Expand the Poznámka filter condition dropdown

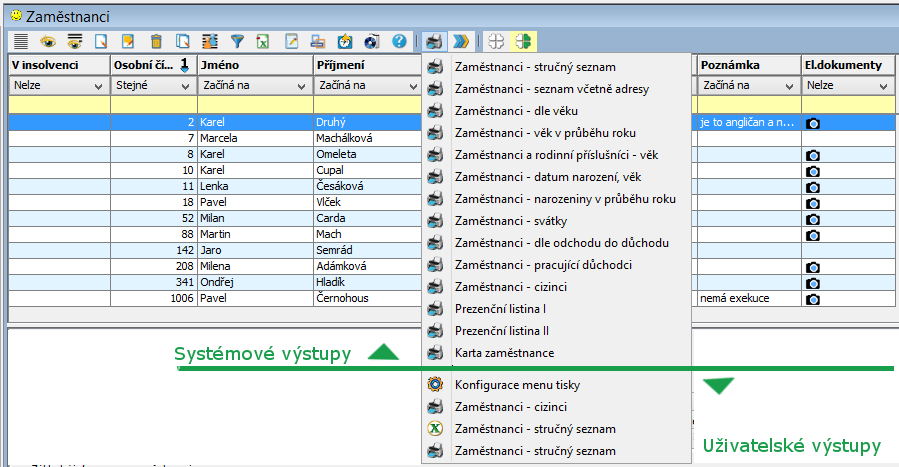(x=789, y=86)
